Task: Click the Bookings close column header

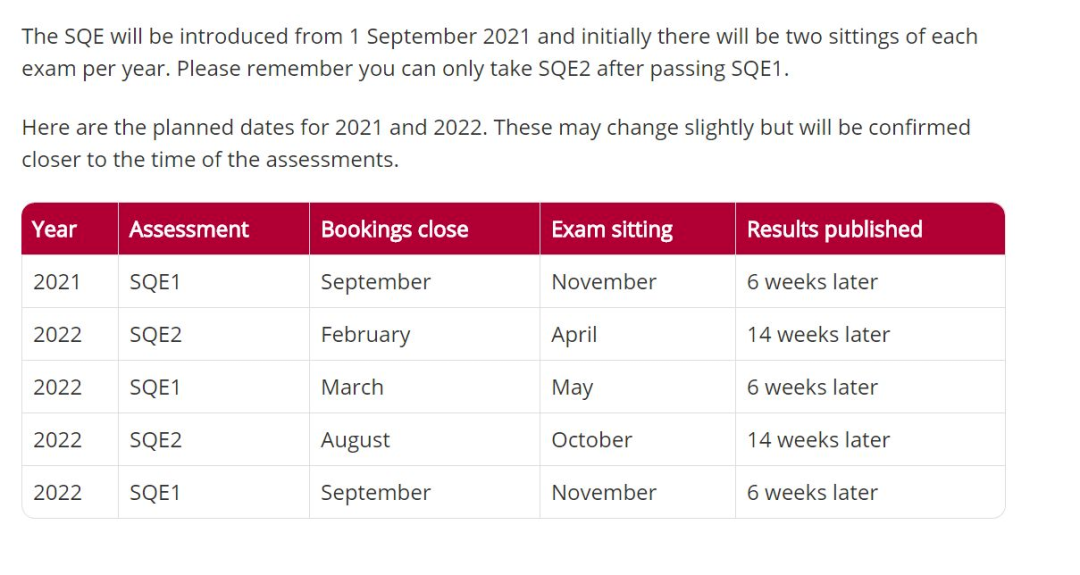Action: click(x=395, y=229)
